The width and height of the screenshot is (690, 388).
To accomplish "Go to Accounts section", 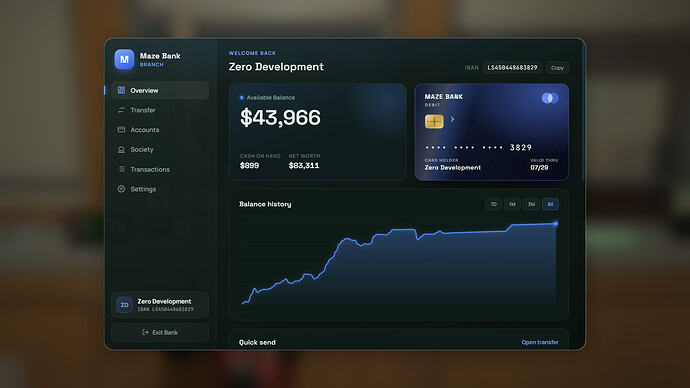I will coord(160,130).
